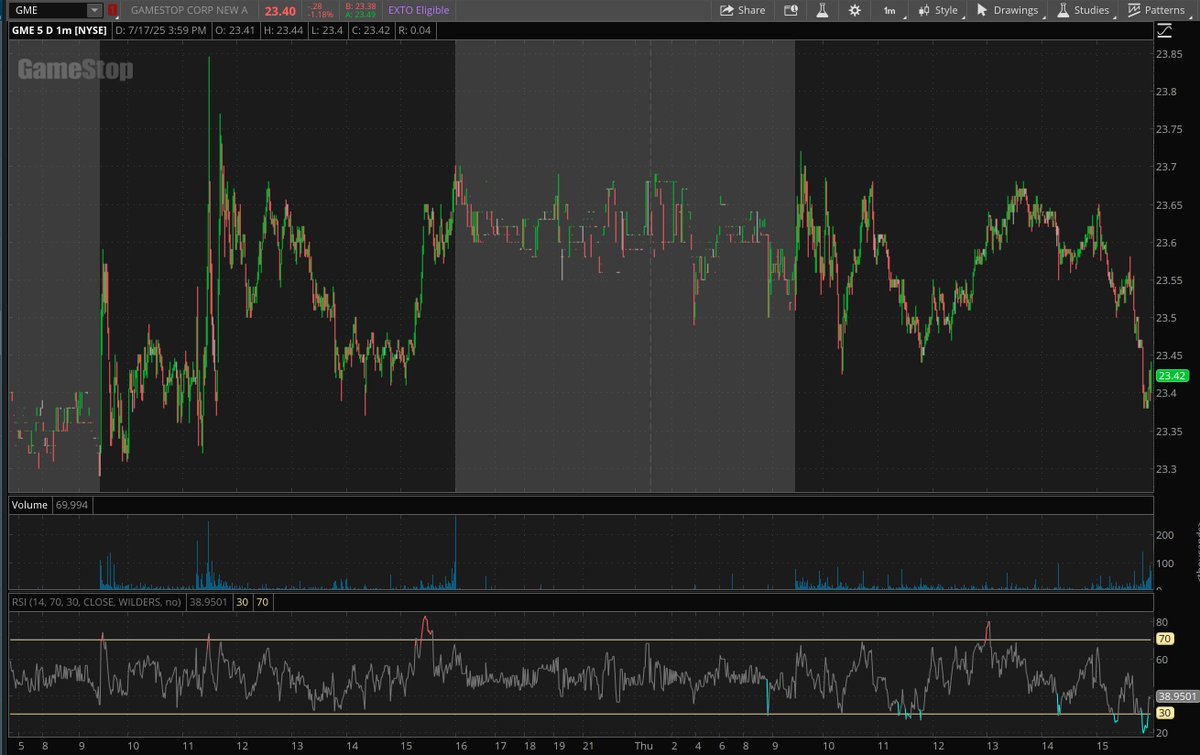Click the red alert icon beside symbol

tap(113, 10)
